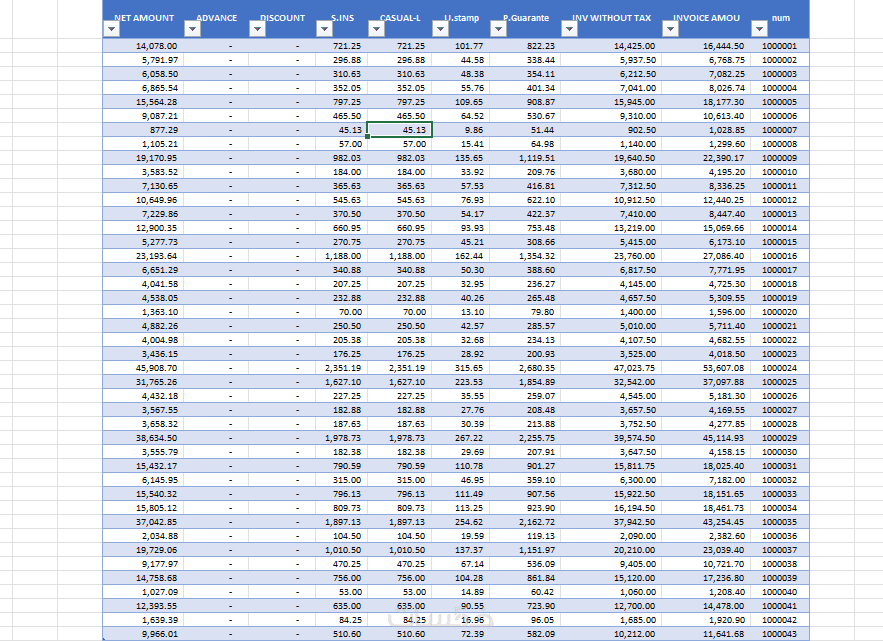
Task: Select the cell with 7,410.00
Action: pos(611,214)
